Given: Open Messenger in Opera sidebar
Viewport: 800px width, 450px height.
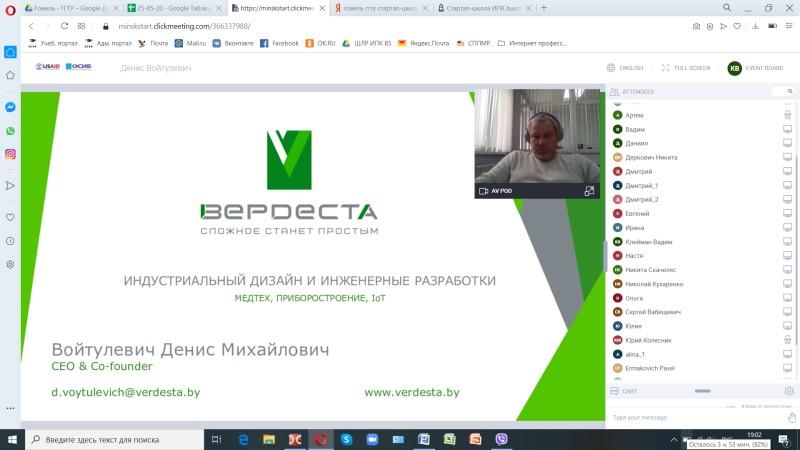Looking at the screenshot, I should pyautogui.click(x=10, y=107).
